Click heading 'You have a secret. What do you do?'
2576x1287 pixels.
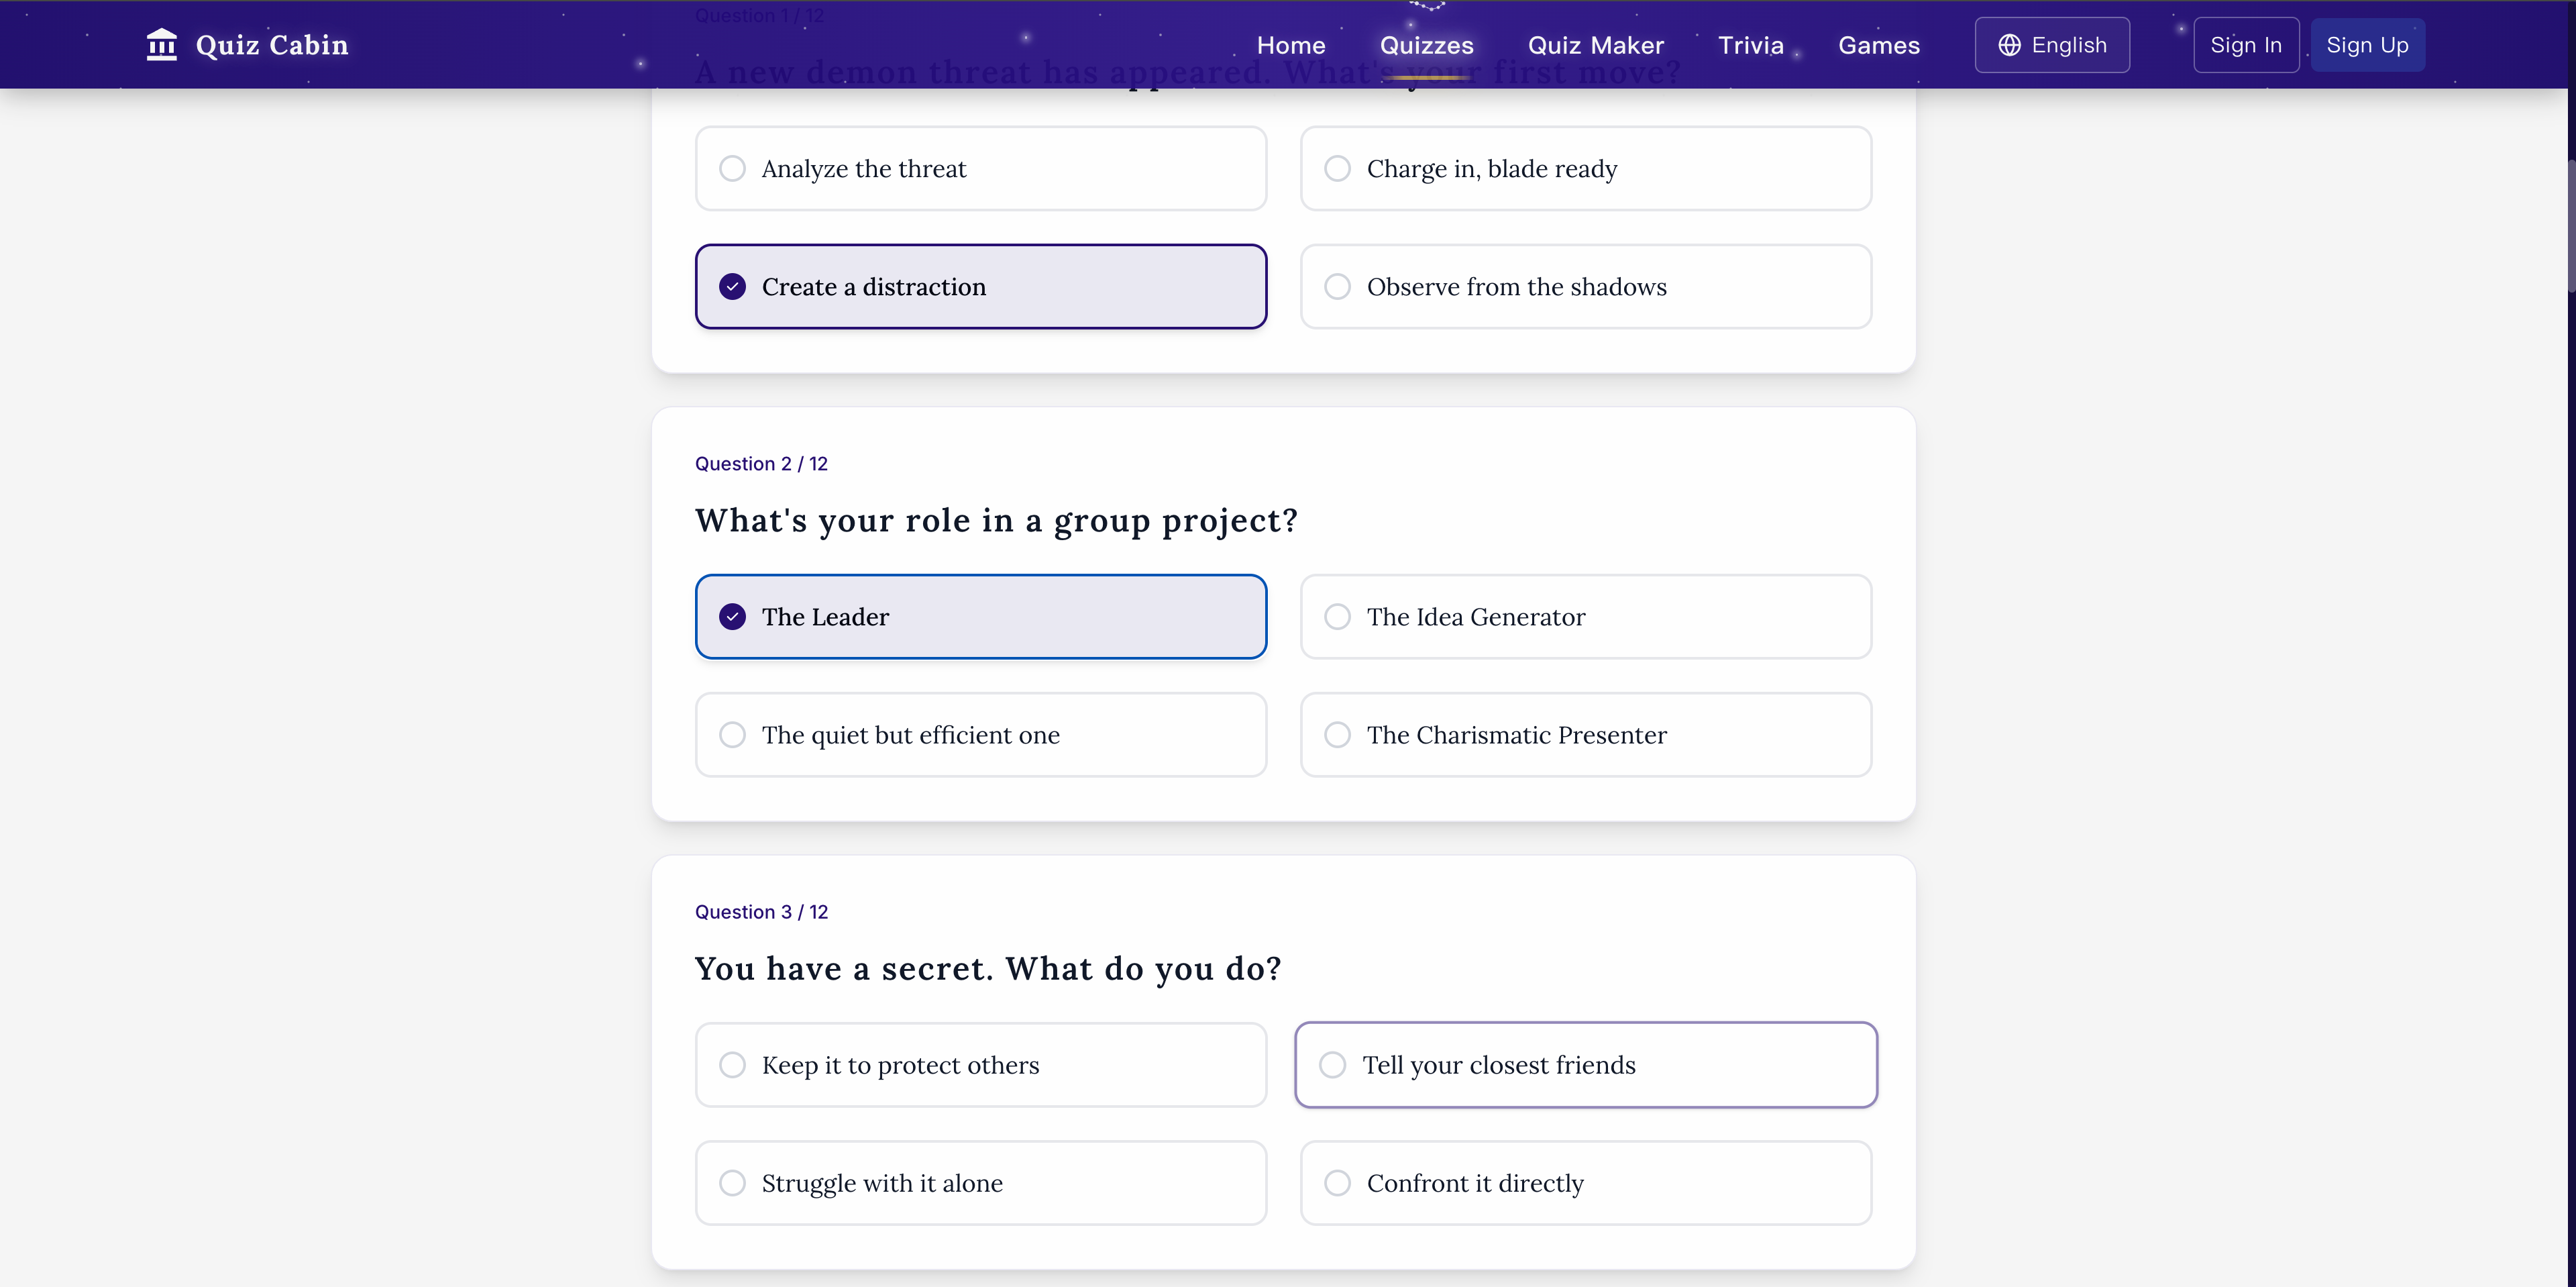(x=988, y=968)
